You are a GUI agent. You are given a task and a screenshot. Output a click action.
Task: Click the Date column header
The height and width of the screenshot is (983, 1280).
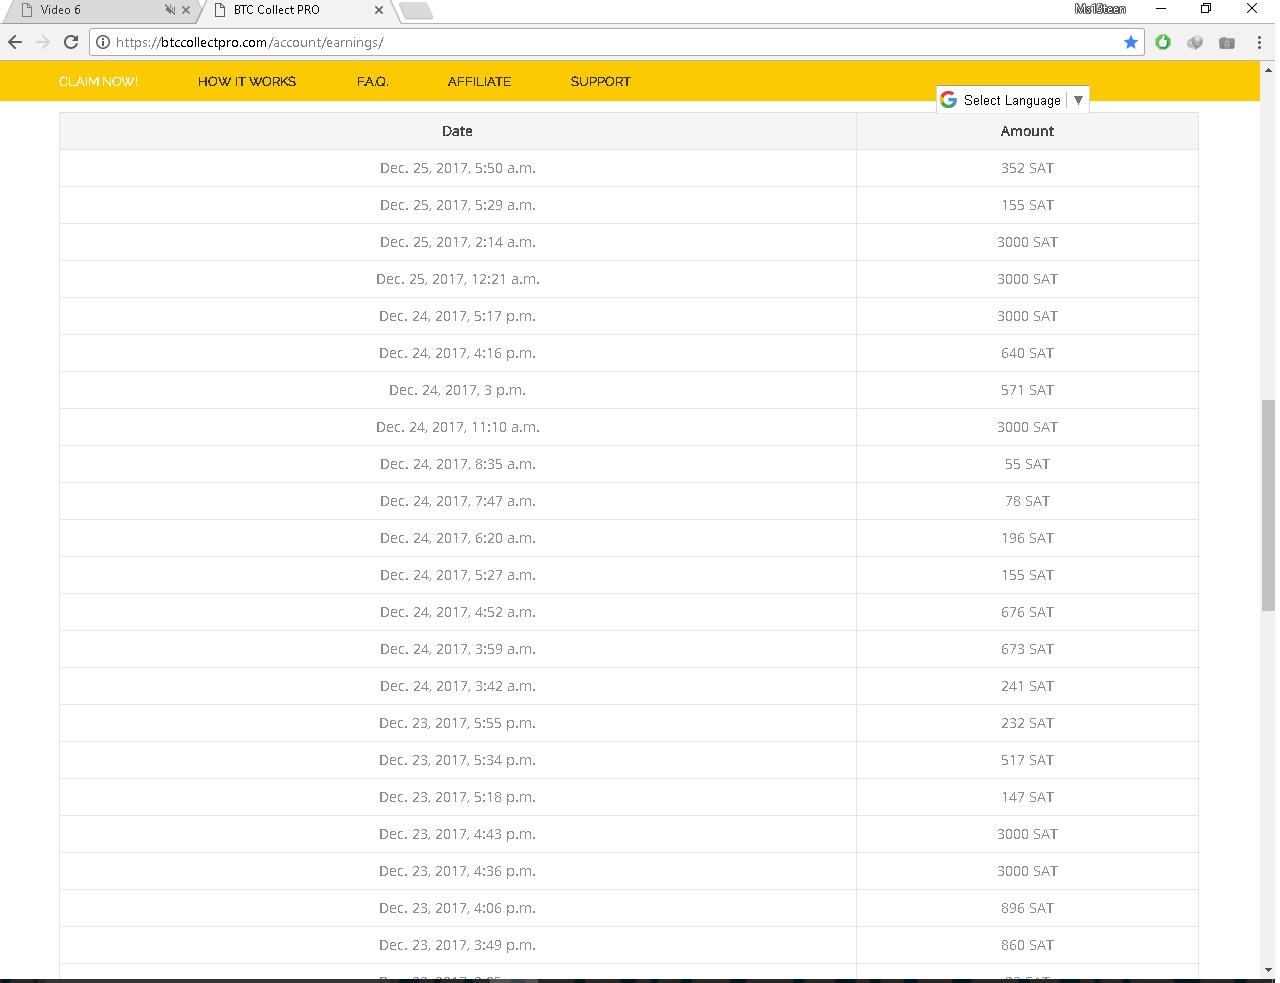pyautogui.click(x=457, y=131)
